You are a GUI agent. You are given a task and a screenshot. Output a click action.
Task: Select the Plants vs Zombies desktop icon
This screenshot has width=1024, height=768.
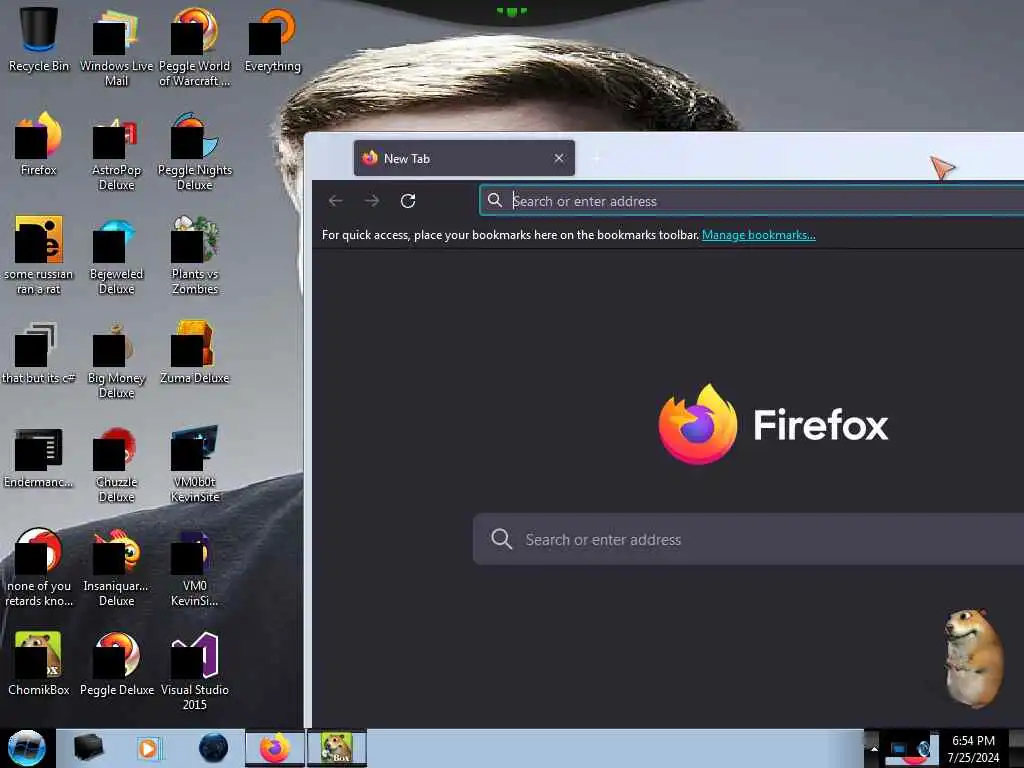[x=195, y=255]
